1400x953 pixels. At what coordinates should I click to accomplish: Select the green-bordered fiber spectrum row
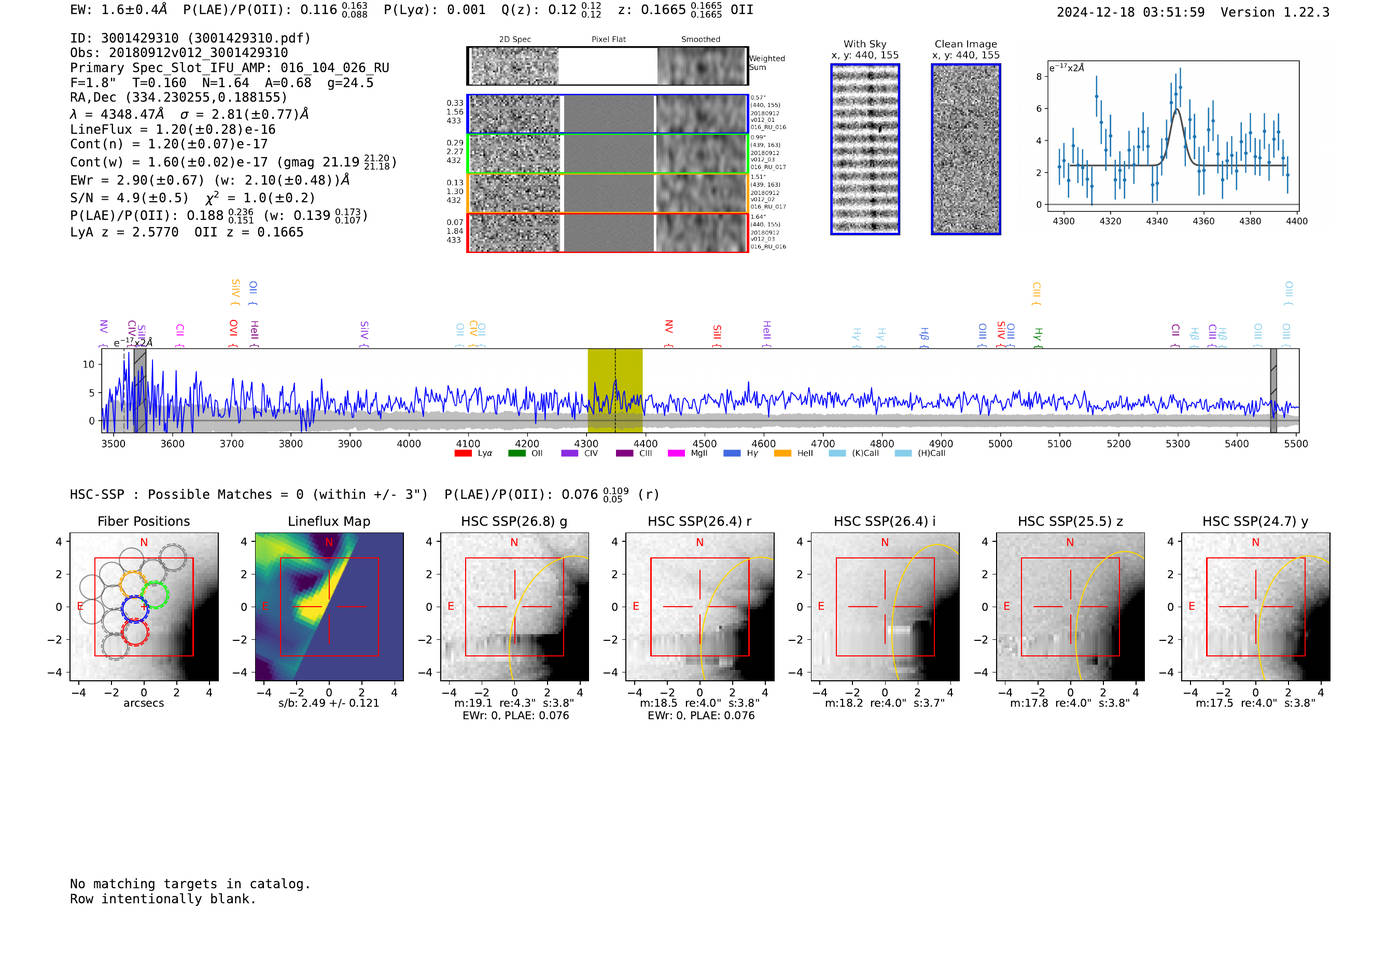click(x=607, y=154)
